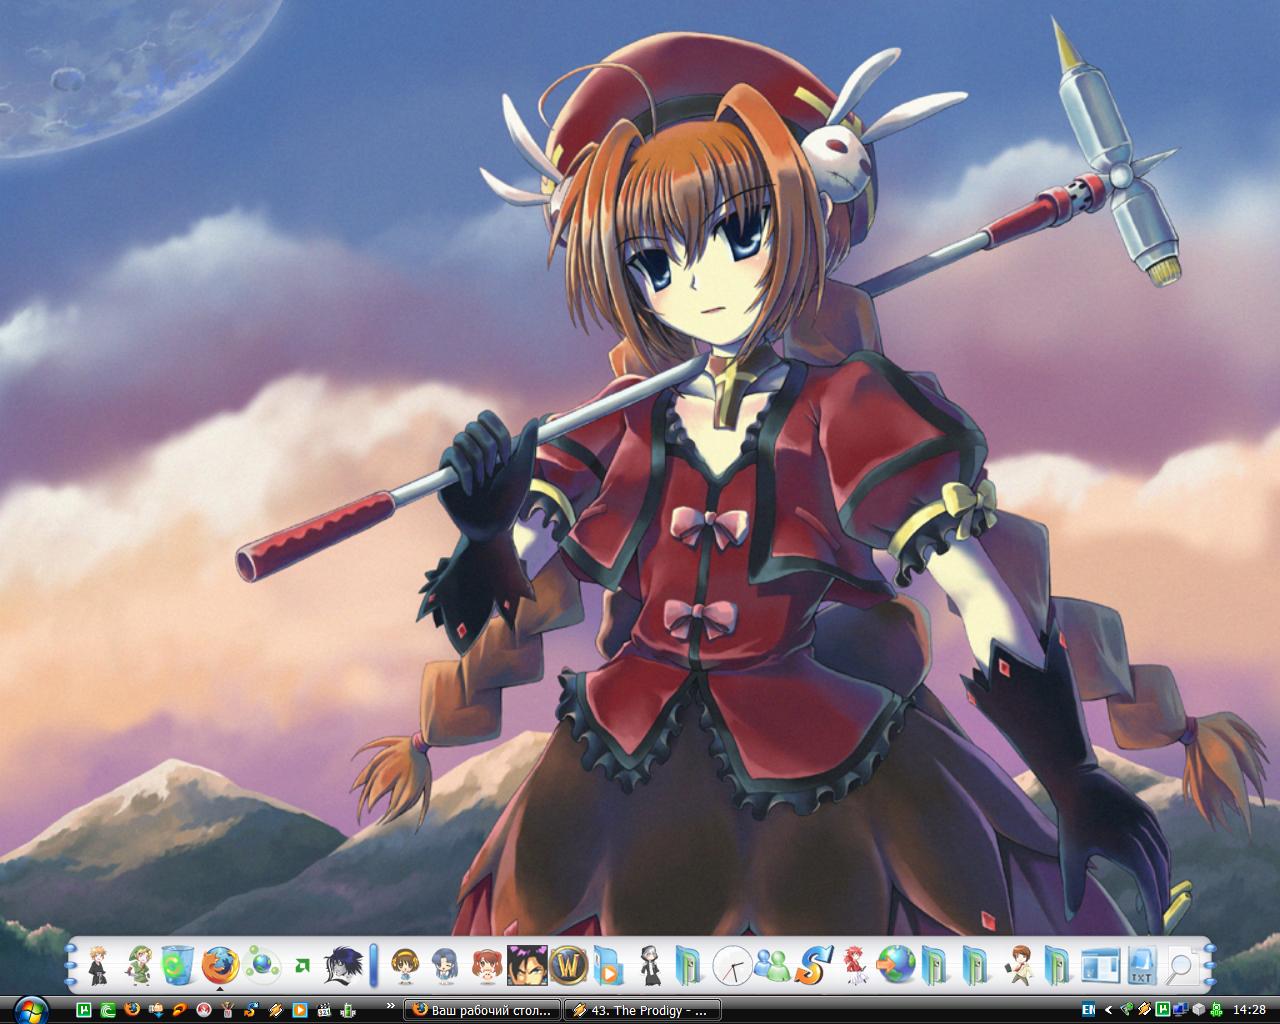Open the Windows Start orb
This screenshot has height=1024, width=1280.
[x=31, y=1010]
